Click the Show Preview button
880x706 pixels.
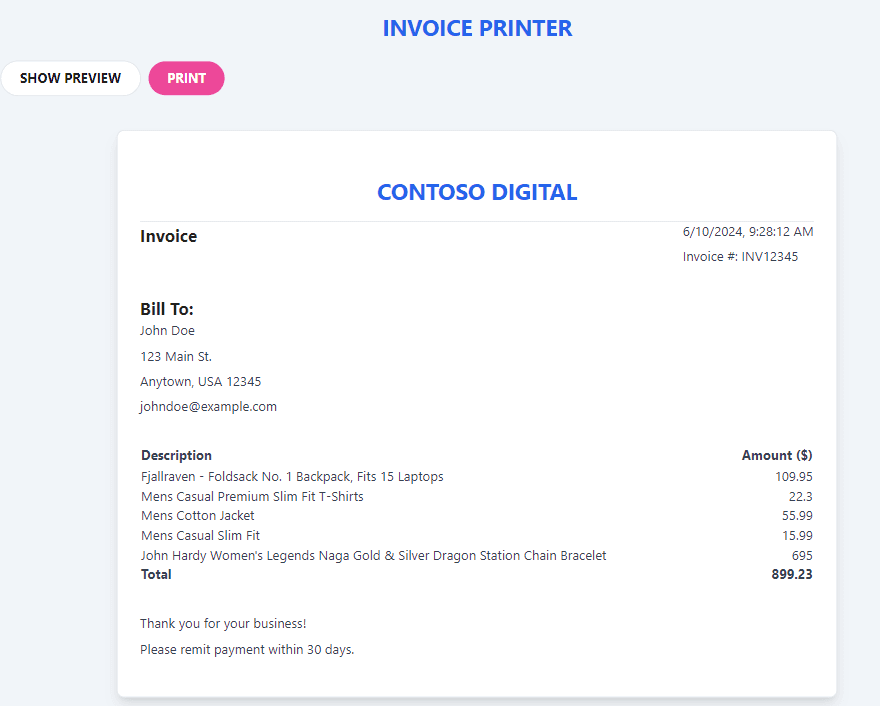pos(70,78)
